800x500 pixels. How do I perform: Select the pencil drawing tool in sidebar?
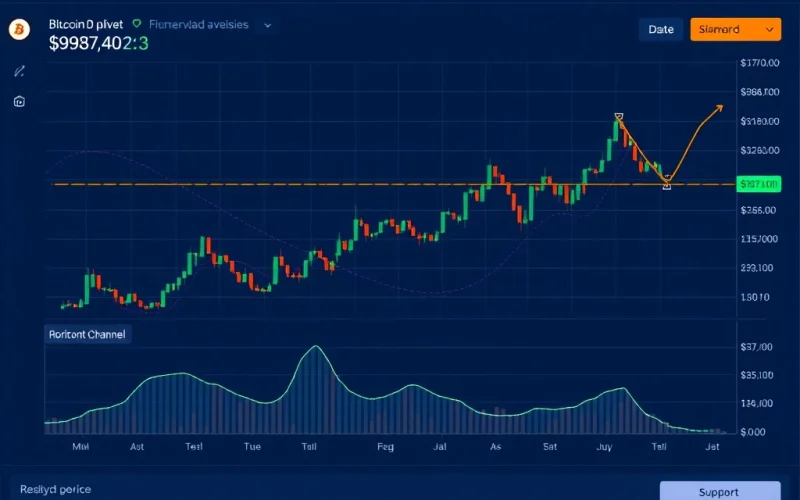19,71
